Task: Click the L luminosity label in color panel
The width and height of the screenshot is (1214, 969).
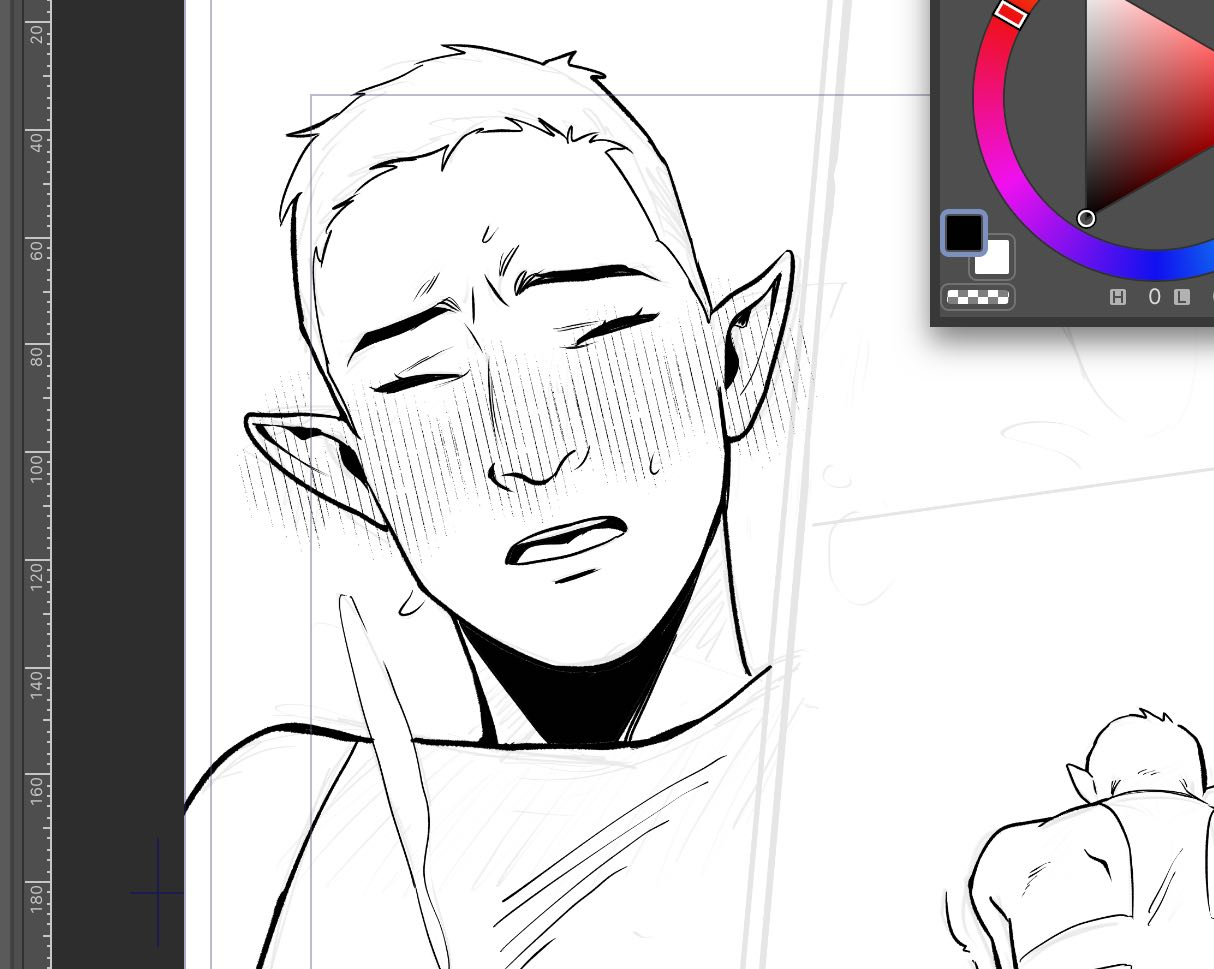Action: [x=1182, y=297]
